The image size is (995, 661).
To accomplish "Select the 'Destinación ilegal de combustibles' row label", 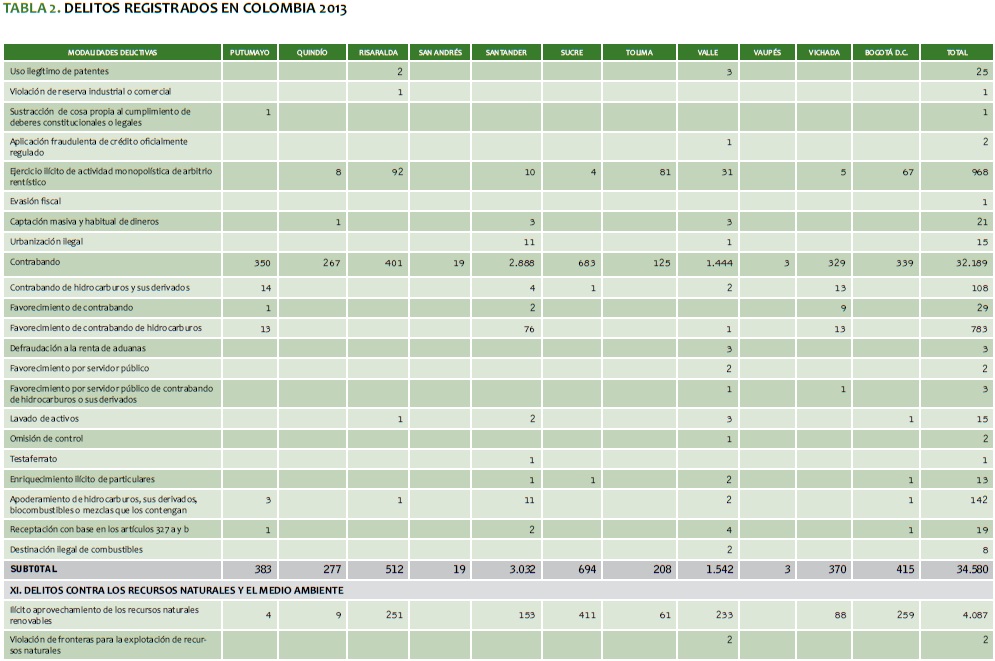I will click(x=76, y=549).
